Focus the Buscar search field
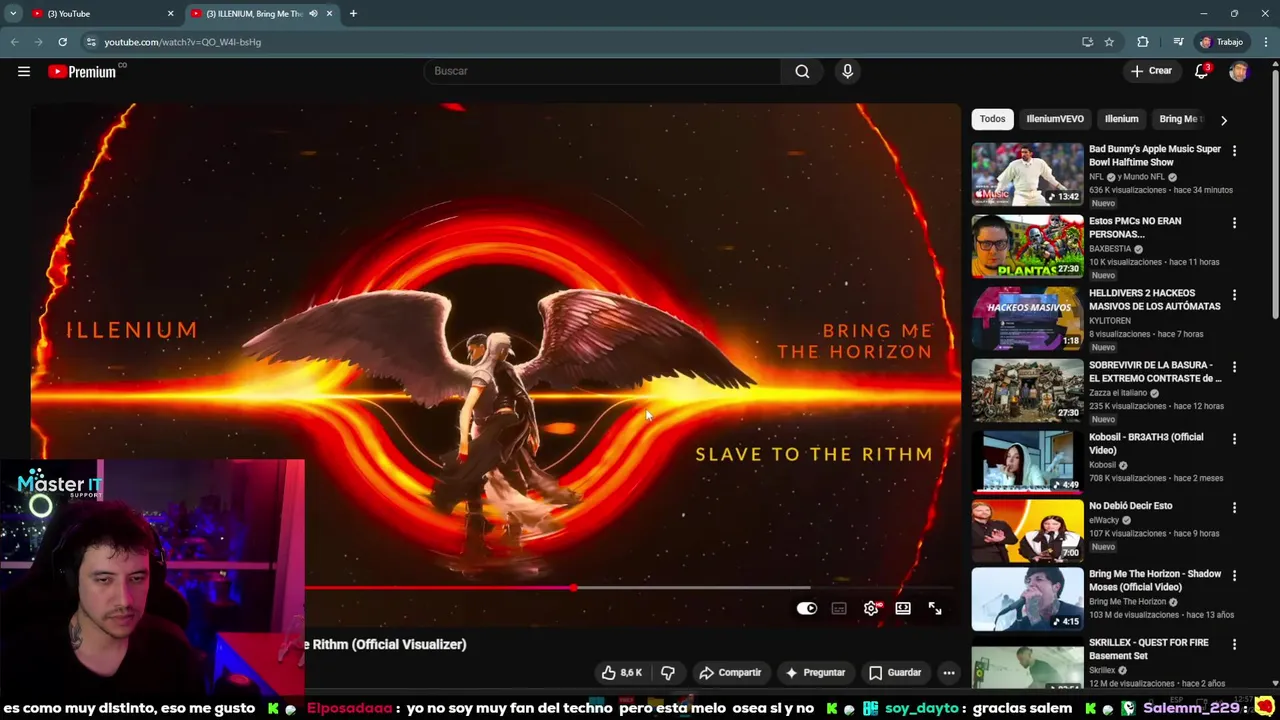This screenshot has width=1280, height=720. pos(603,71)
